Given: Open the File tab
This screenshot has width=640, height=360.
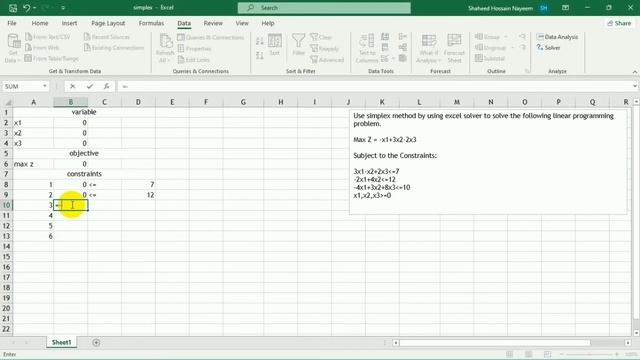Looking at the screenshot, I should pos(12,23).
